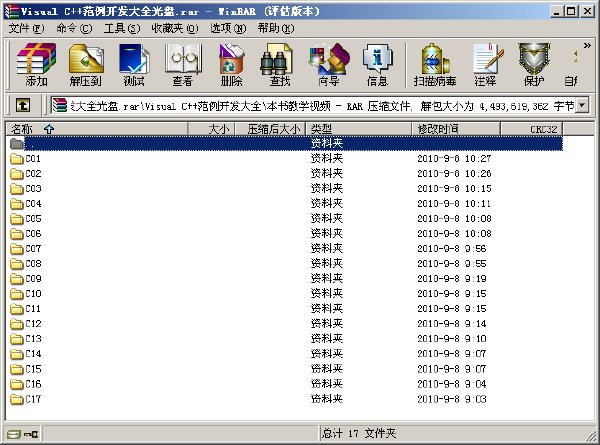Image resolution: width=600 pixels, height=445 pixels.
Task: Expand the address bar path dropdown
Action: (x=582, y=105)
